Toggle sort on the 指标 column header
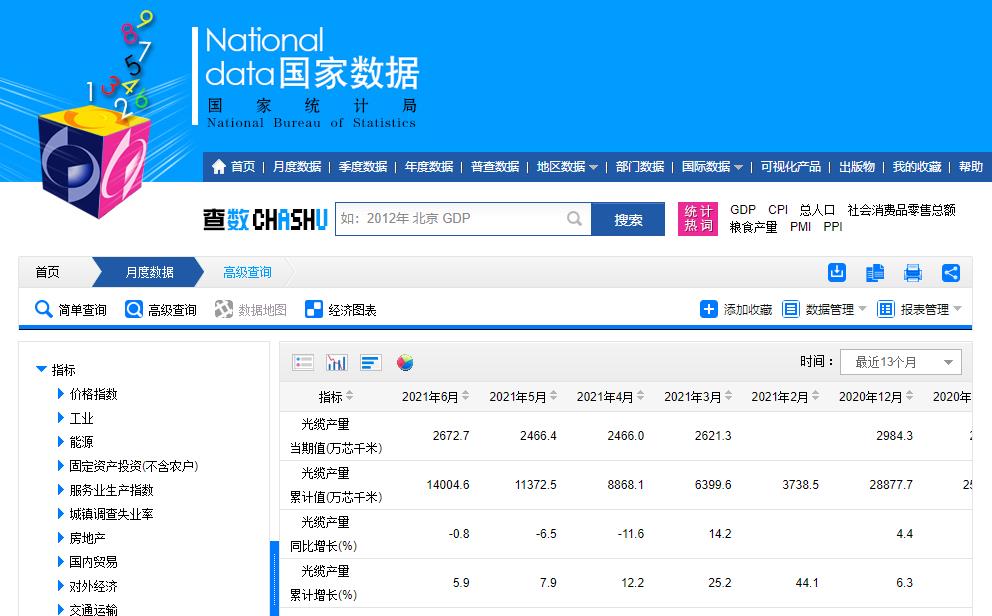This screenshot has height=616, width=992. 352,396
